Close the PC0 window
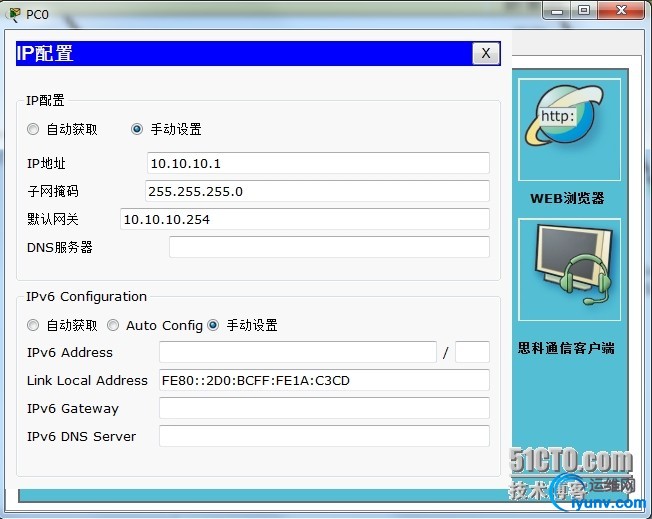Screen dimensions: 652x519 (621, 11)
